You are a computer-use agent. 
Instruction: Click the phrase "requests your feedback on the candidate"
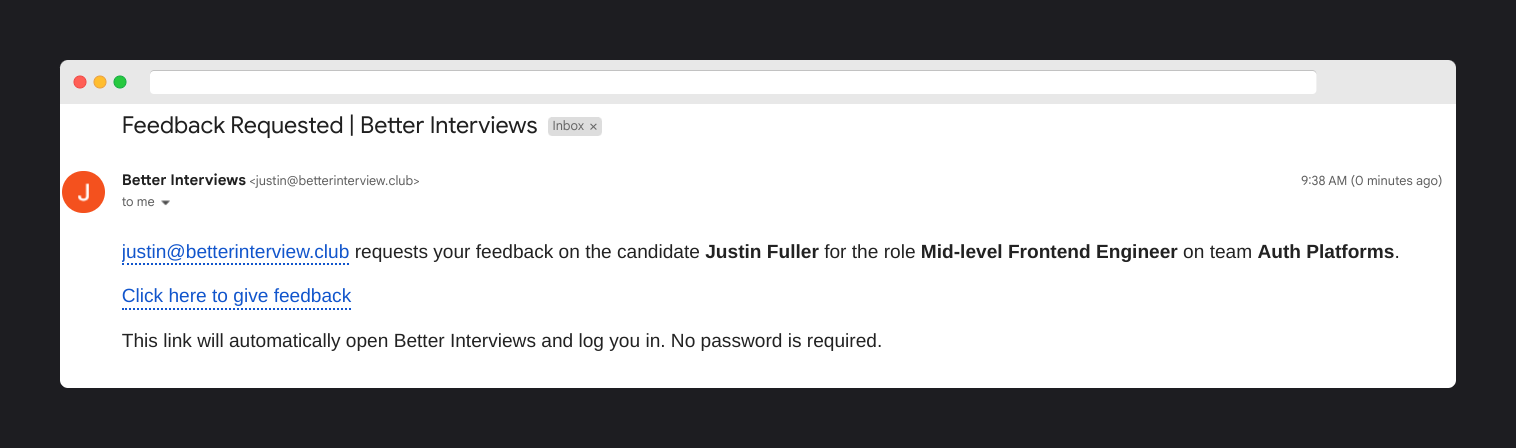point(527,252)
